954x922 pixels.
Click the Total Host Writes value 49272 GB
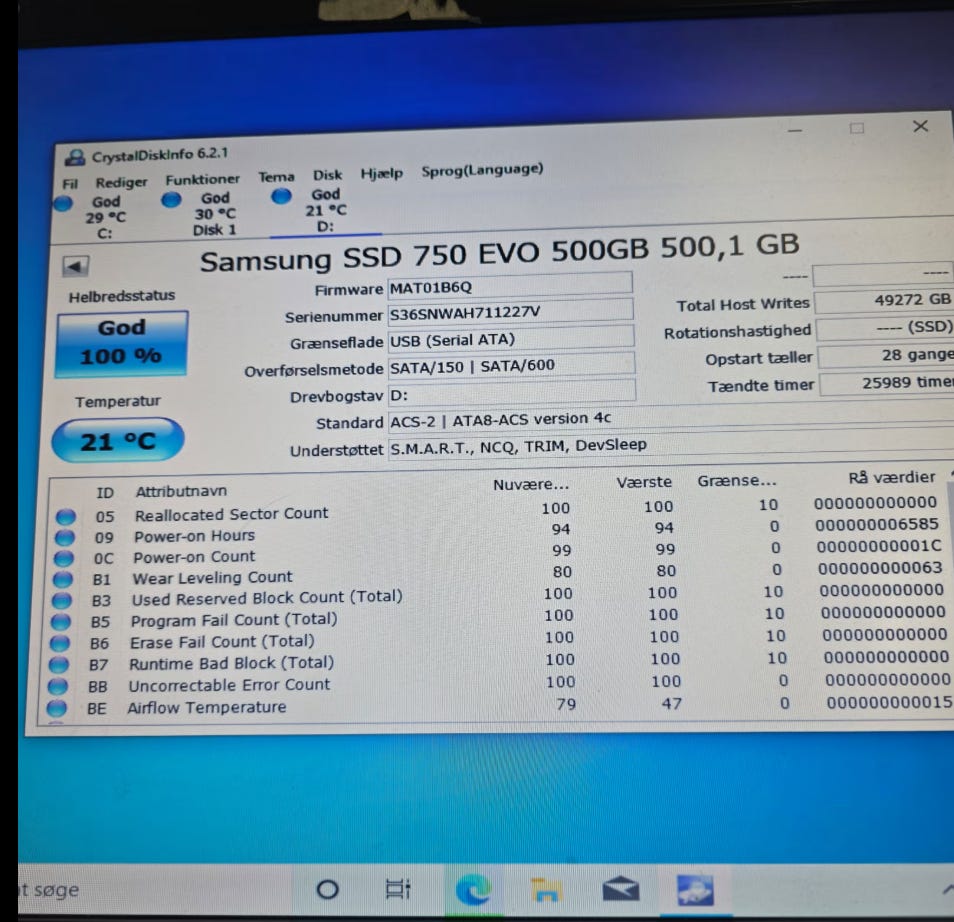pos(884,300)
